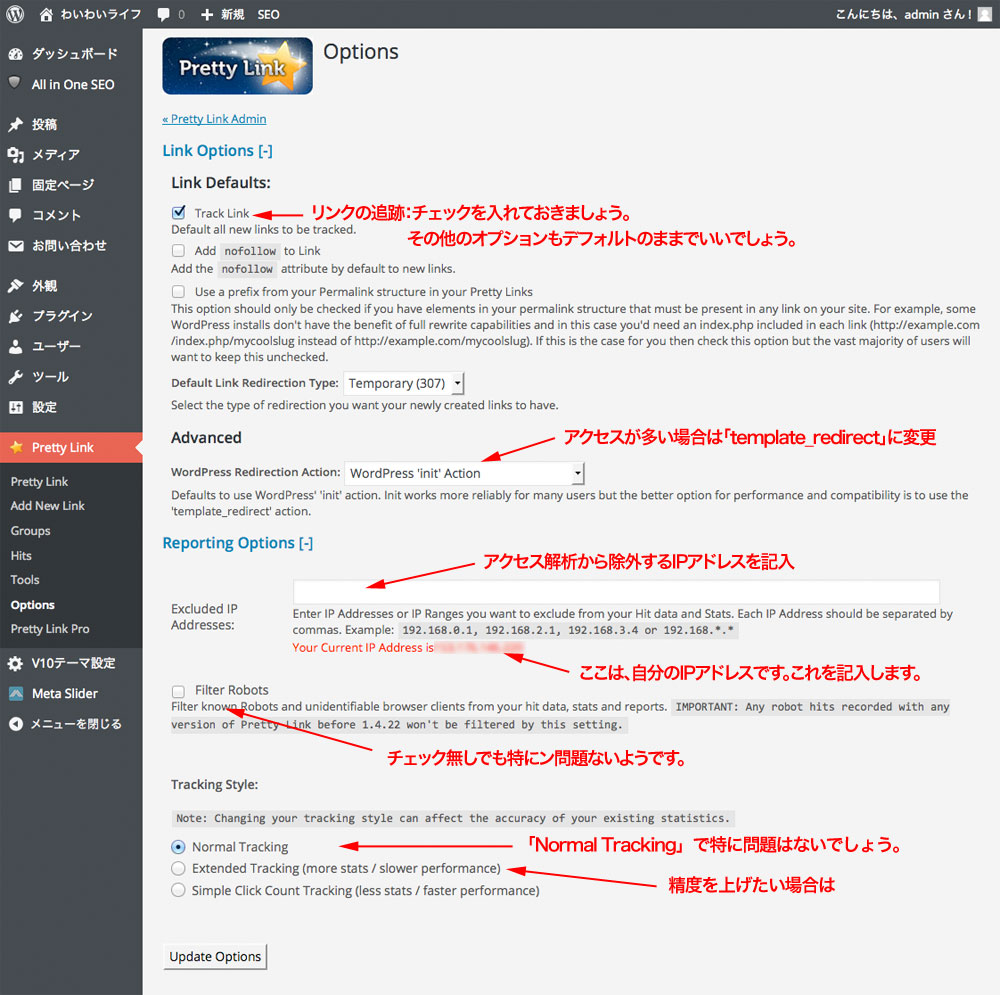Click the Pretty Link star icon in sidebar
This screenshot has width=1000, height=995.
pyautogui.click(x=17, y=447)
